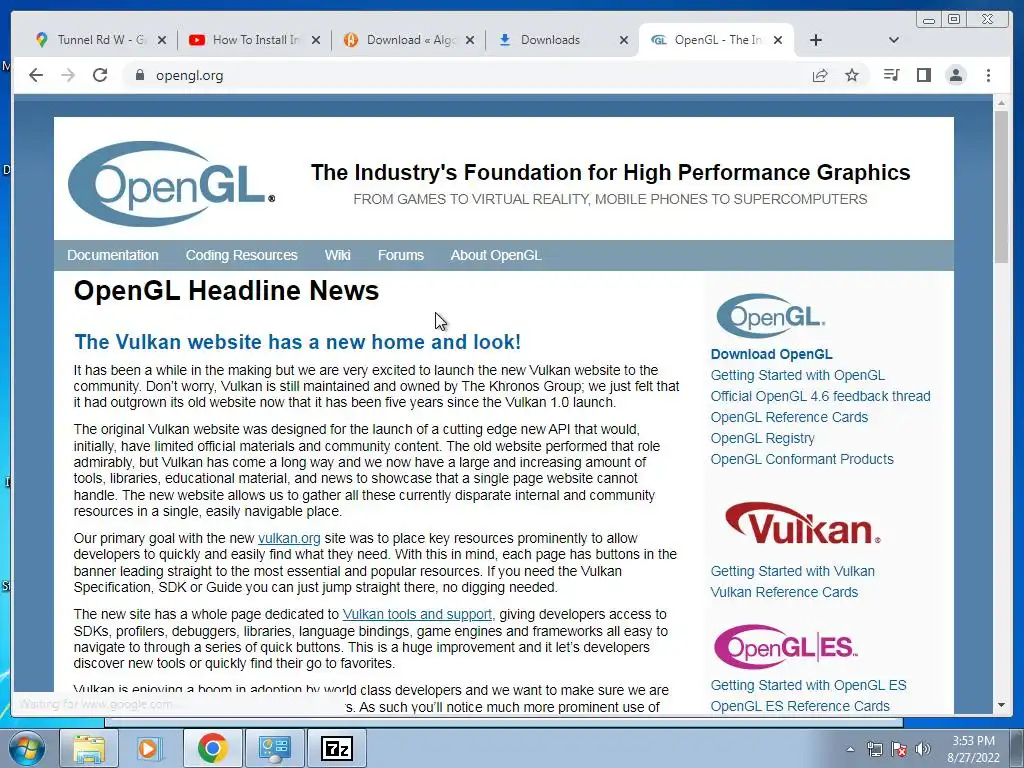
Task: Open Action Center flag tray icon
Action: click(x=899, y=749)
